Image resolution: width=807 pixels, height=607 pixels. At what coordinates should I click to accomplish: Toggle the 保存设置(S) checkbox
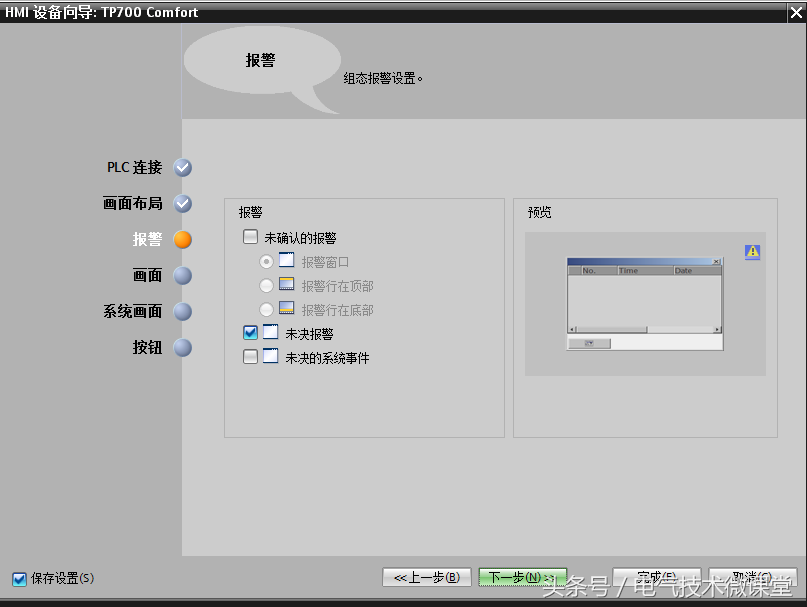(x=20, y=579)
